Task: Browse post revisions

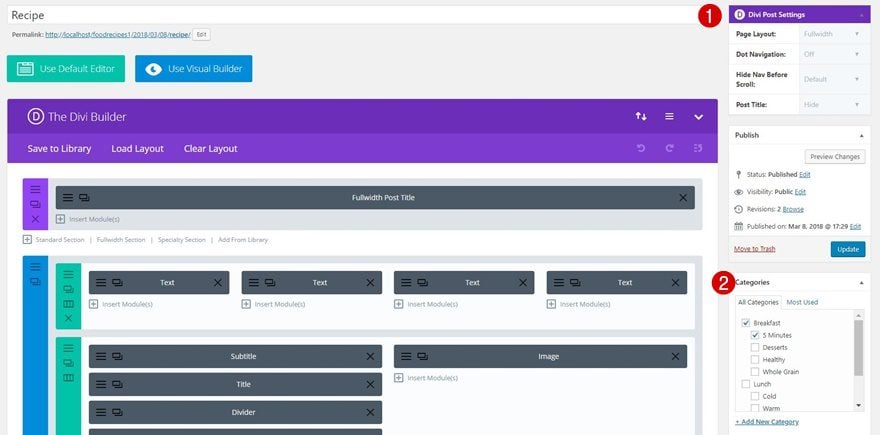Action: [793, 209]
